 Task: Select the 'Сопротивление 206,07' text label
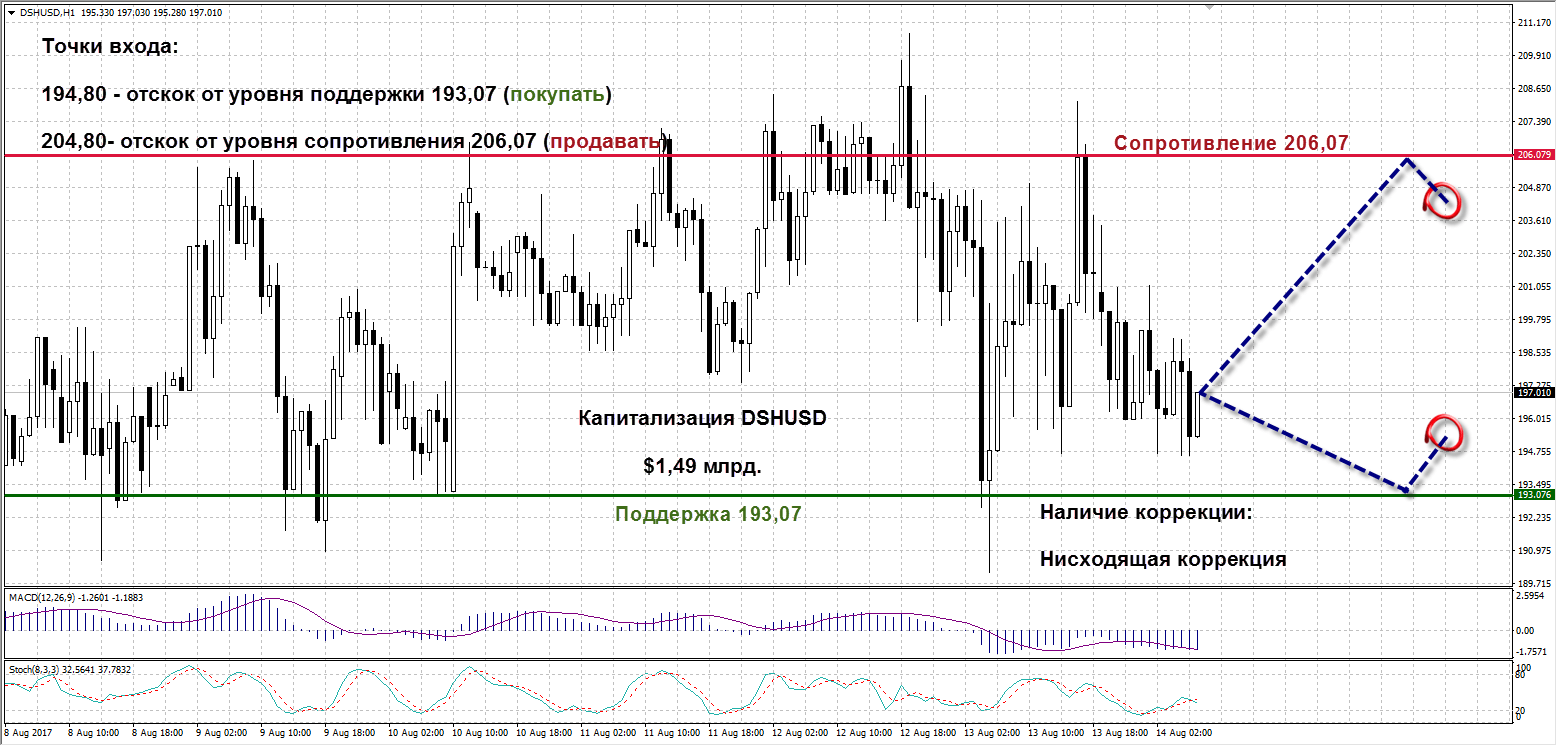(x=1231, y=143)
